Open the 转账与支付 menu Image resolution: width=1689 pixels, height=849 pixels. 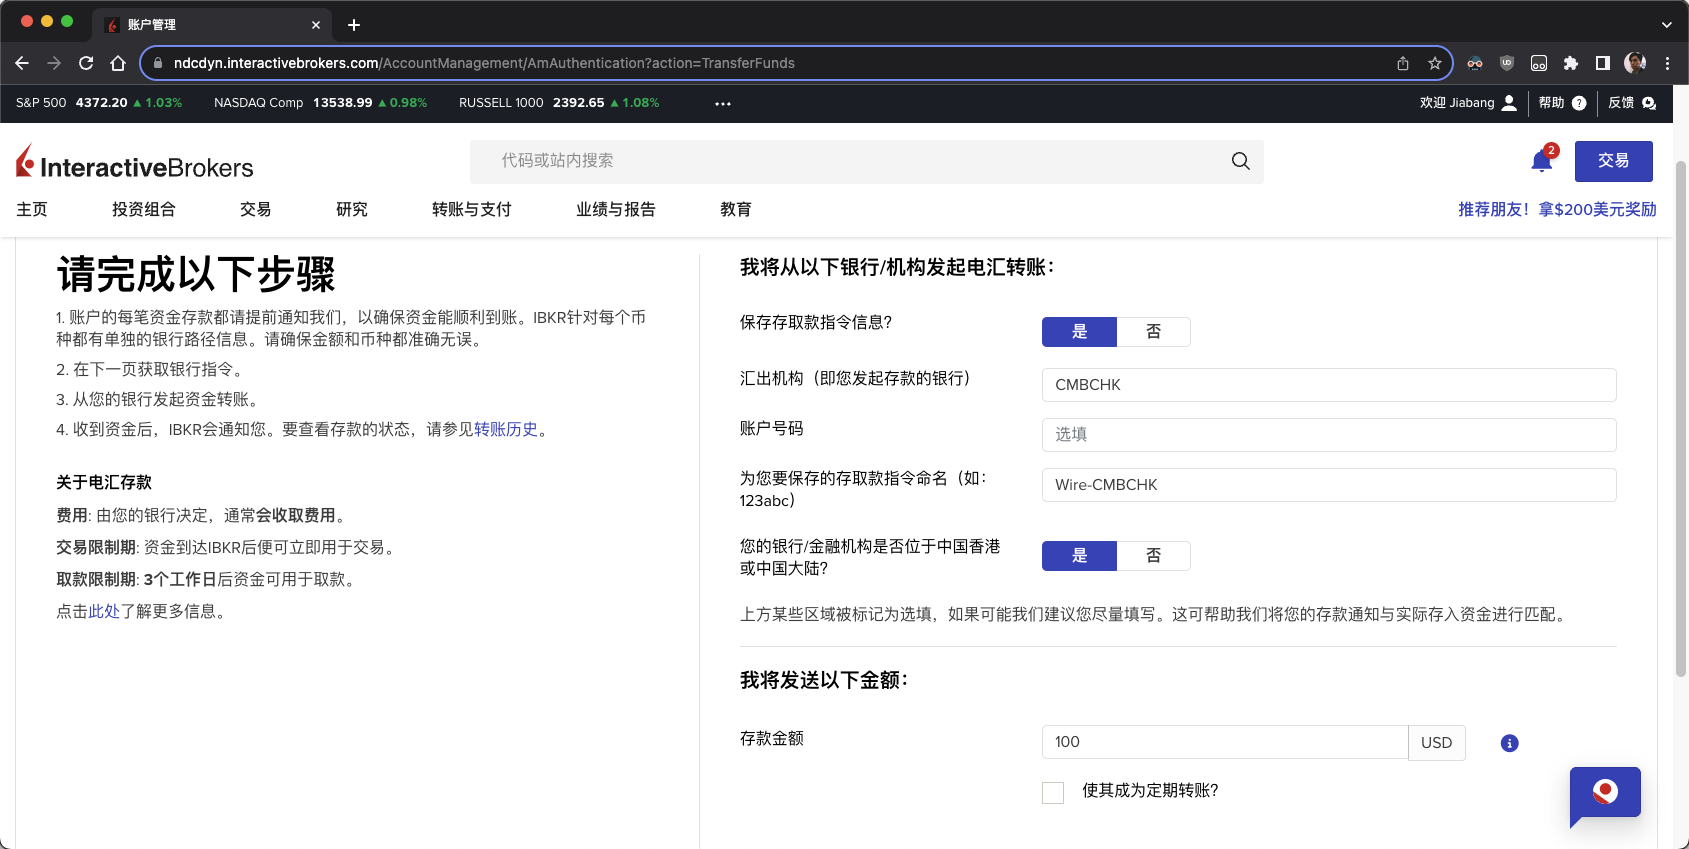(471, 209)
